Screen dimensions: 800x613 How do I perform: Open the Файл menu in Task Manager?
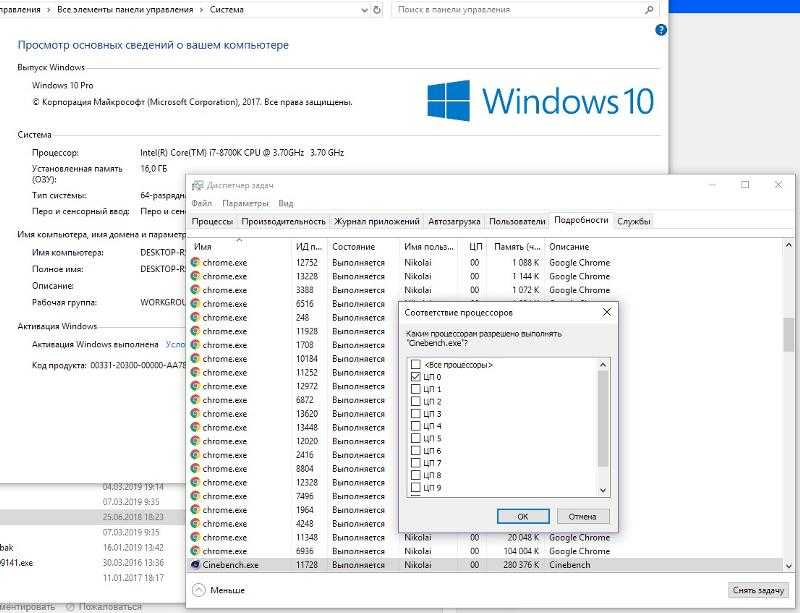(202, 203)
